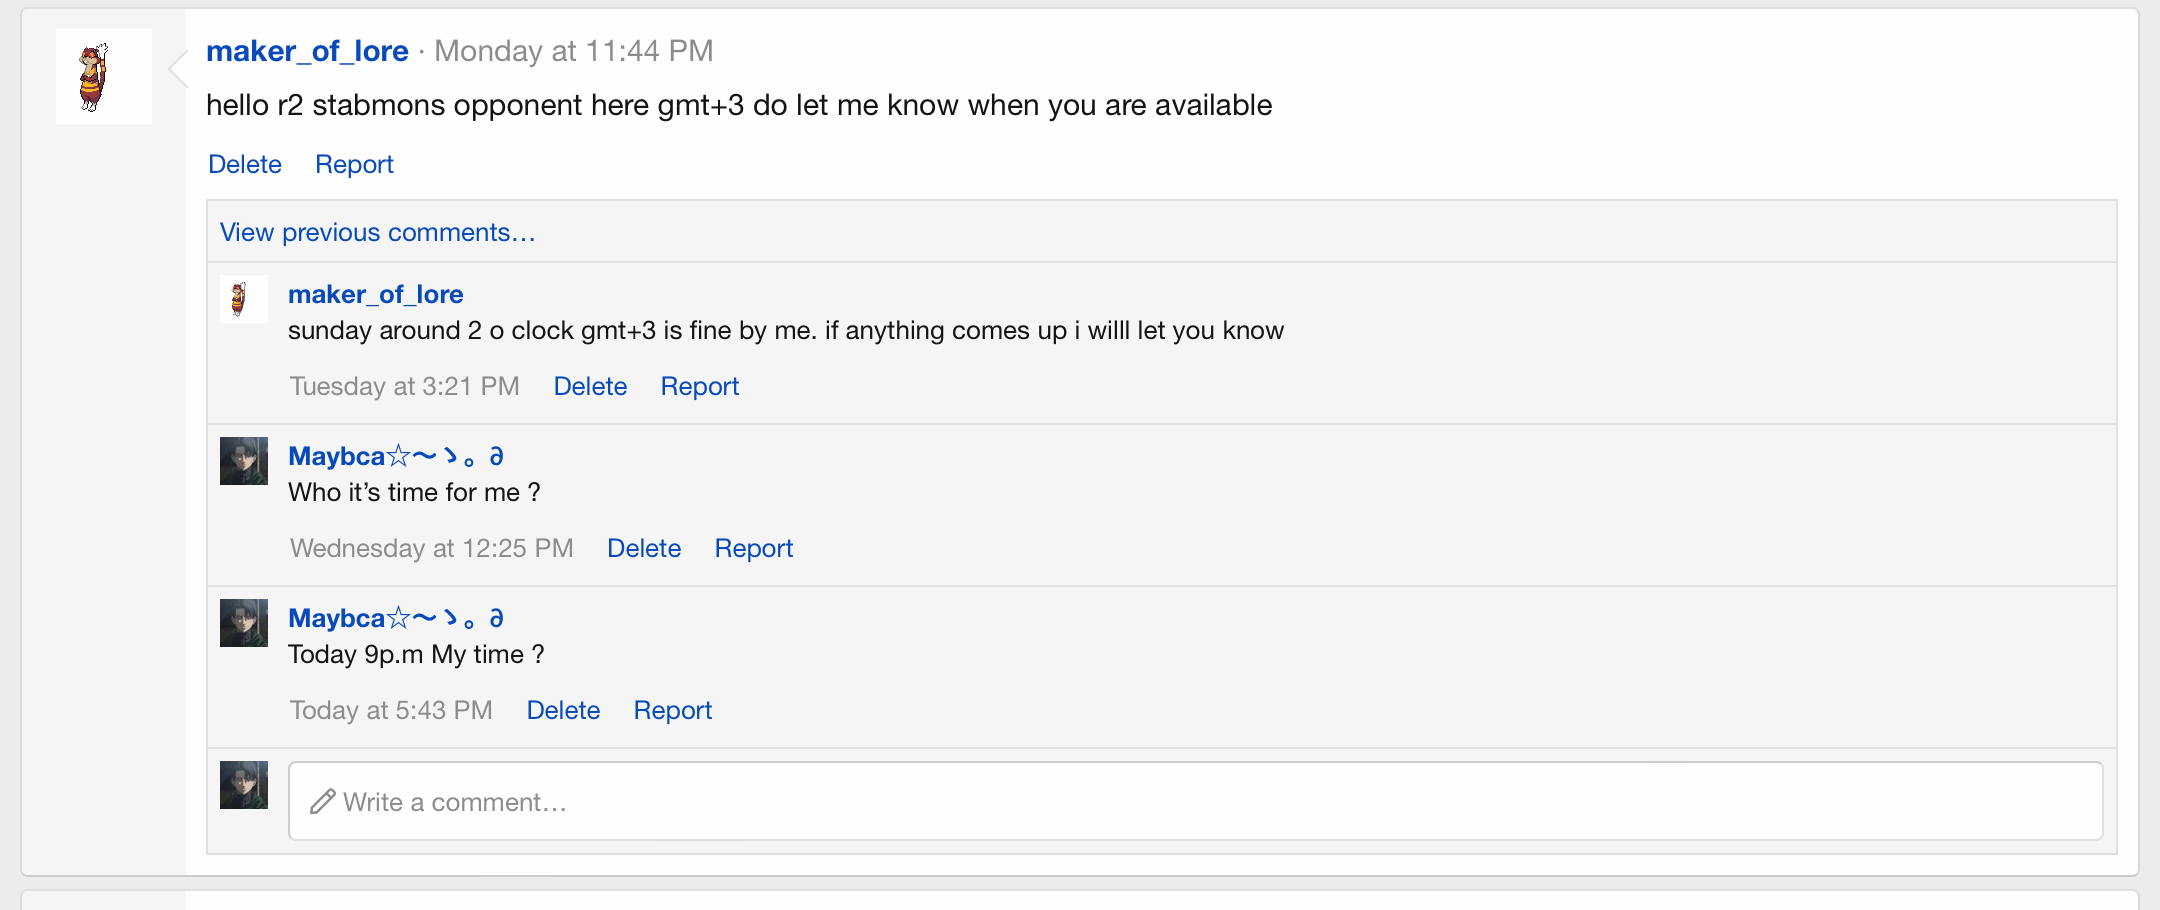Expand View previous comments
The image size is (2160, 910).
pos(378,232)
